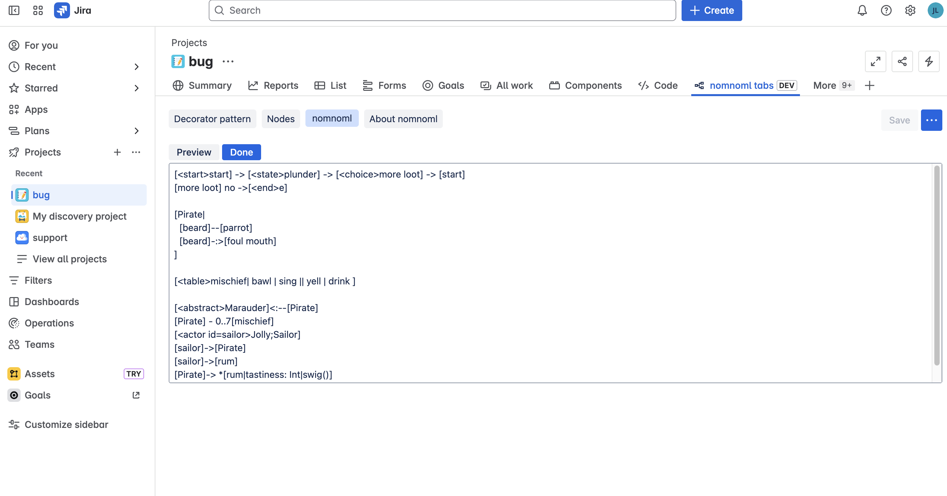This screenshot has width=947, height=496.
Task: Click the Projects breadcrumb link
Action: tap(189, 43)
